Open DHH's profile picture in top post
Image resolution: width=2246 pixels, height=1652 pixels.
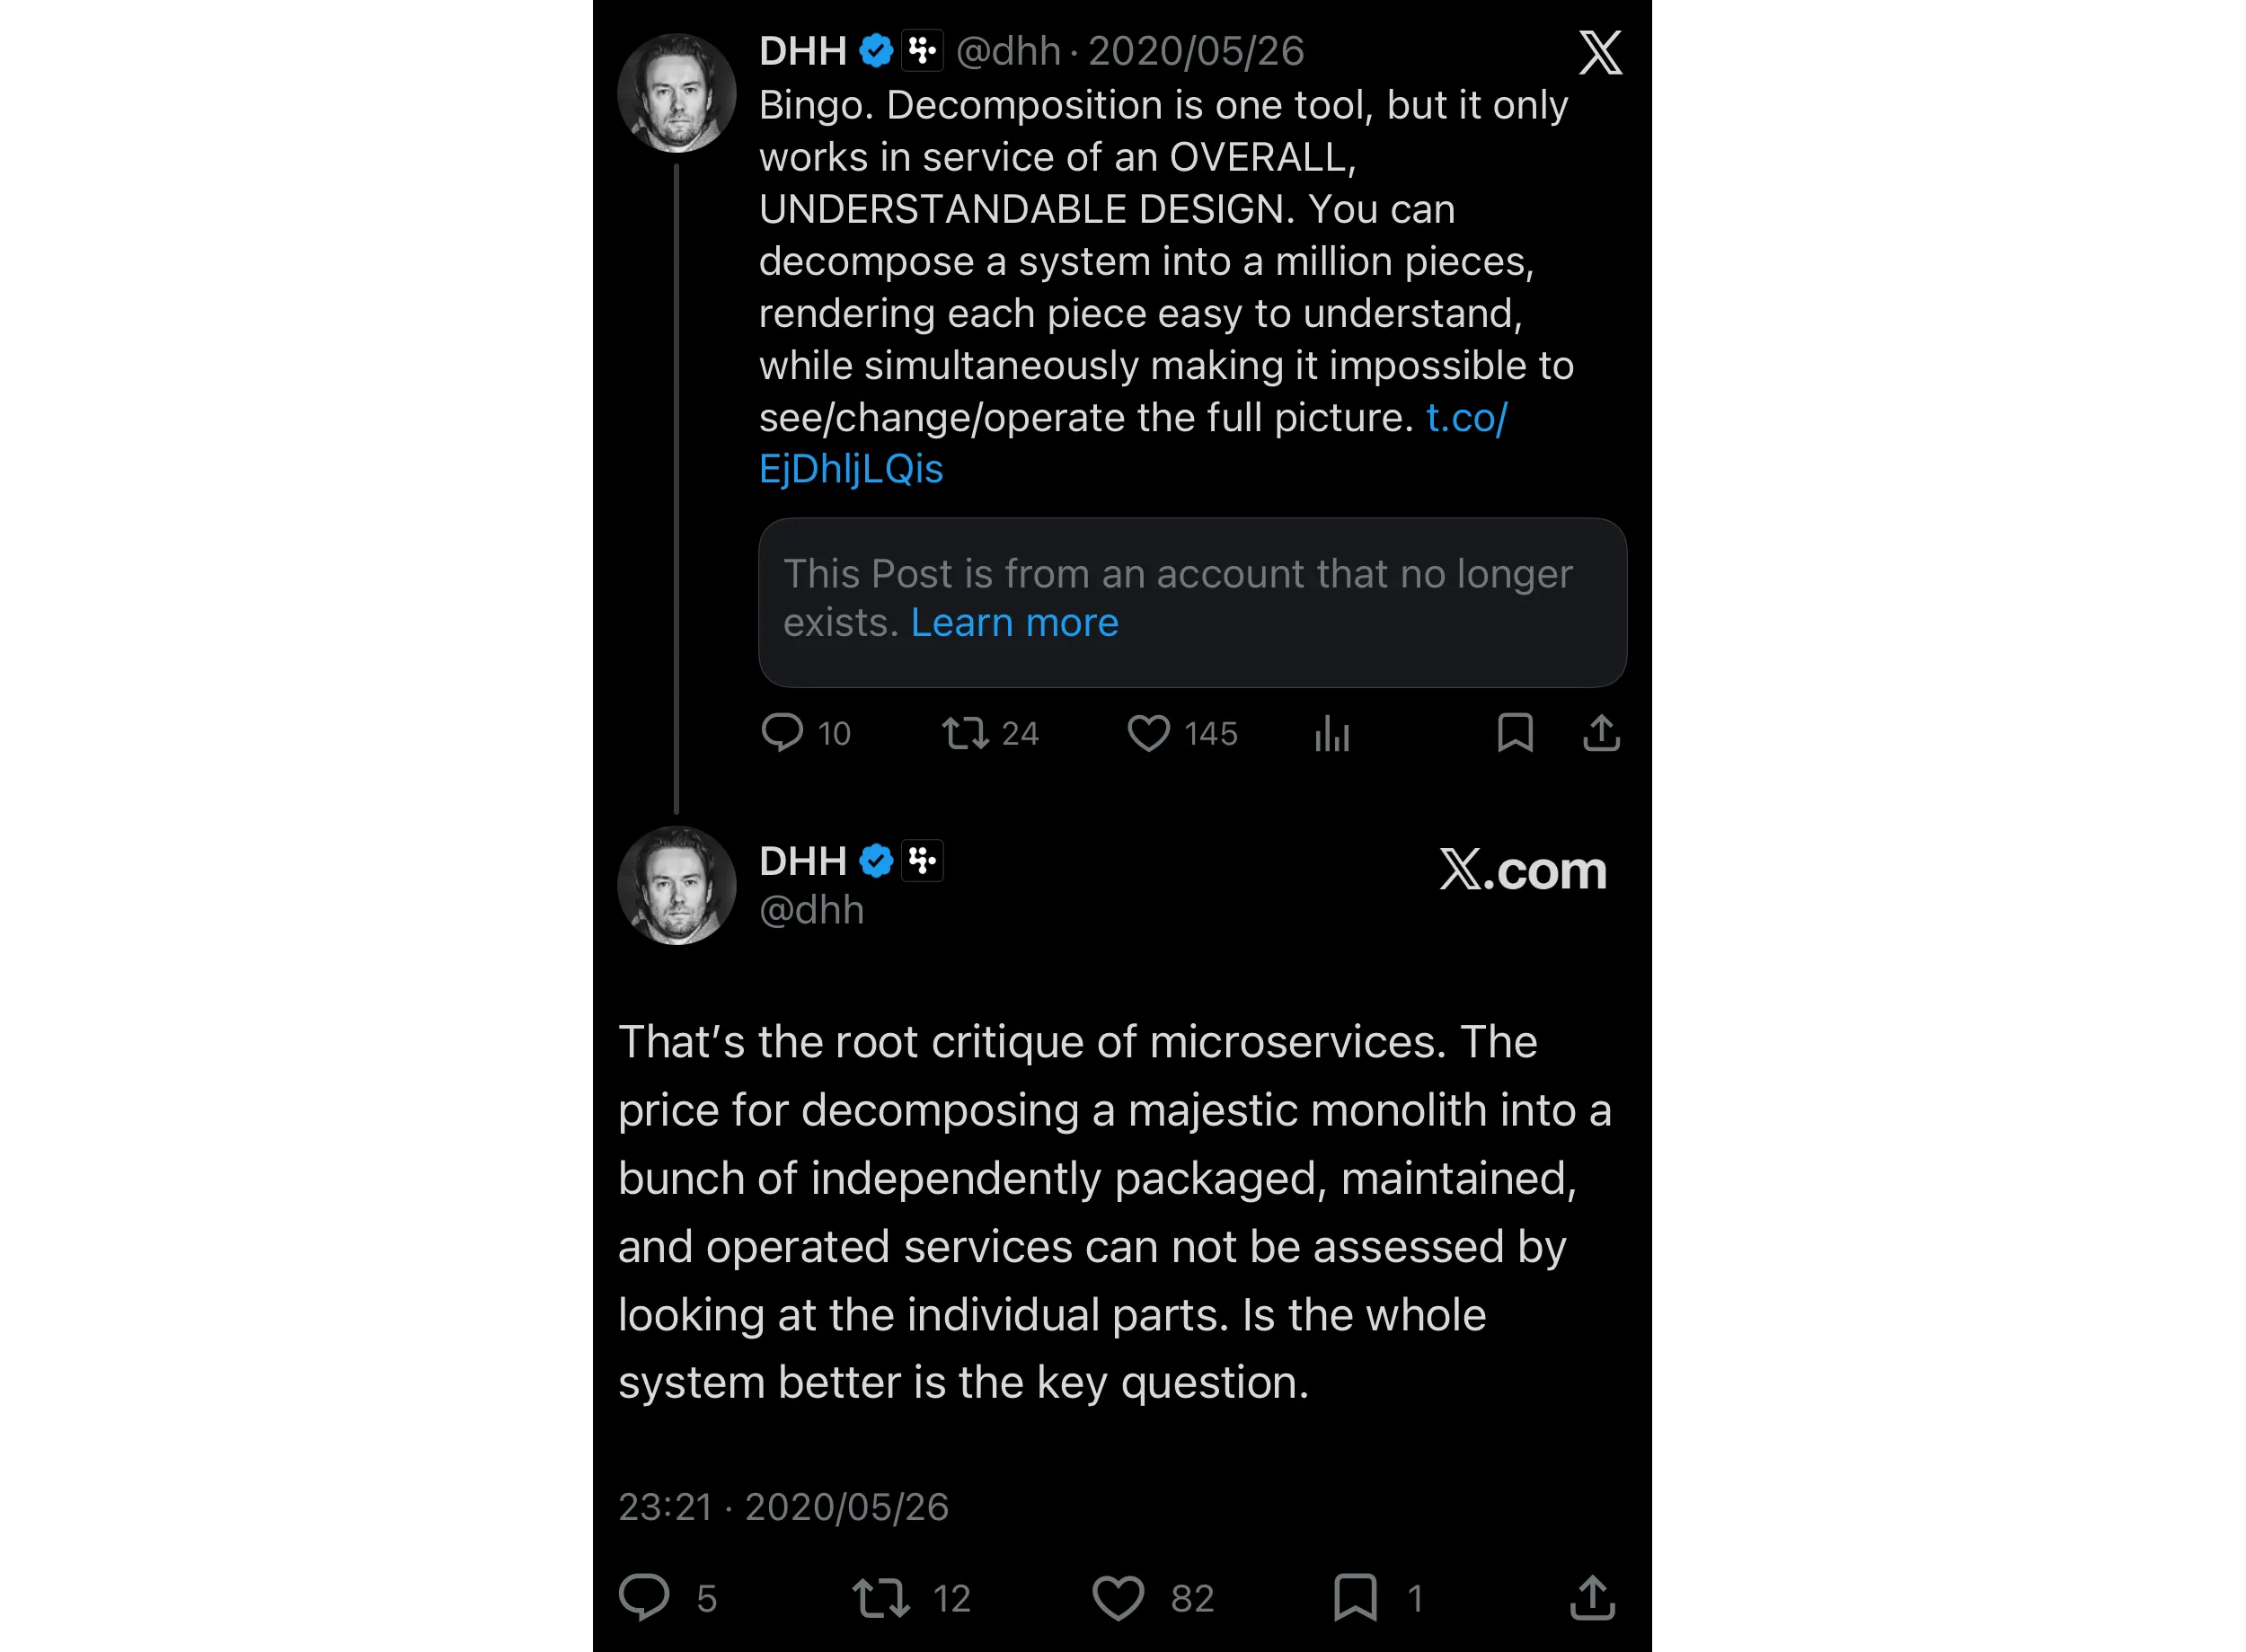point(677,93)
